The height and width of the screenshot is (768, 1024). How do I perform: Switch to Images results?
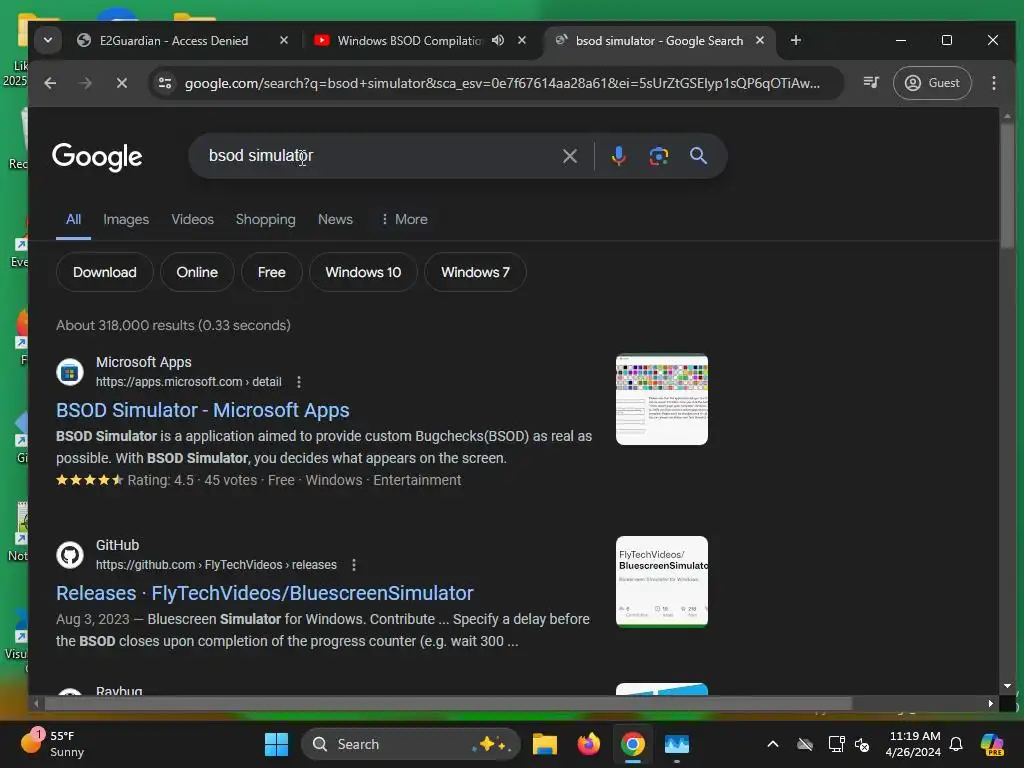tap(126, 219)
